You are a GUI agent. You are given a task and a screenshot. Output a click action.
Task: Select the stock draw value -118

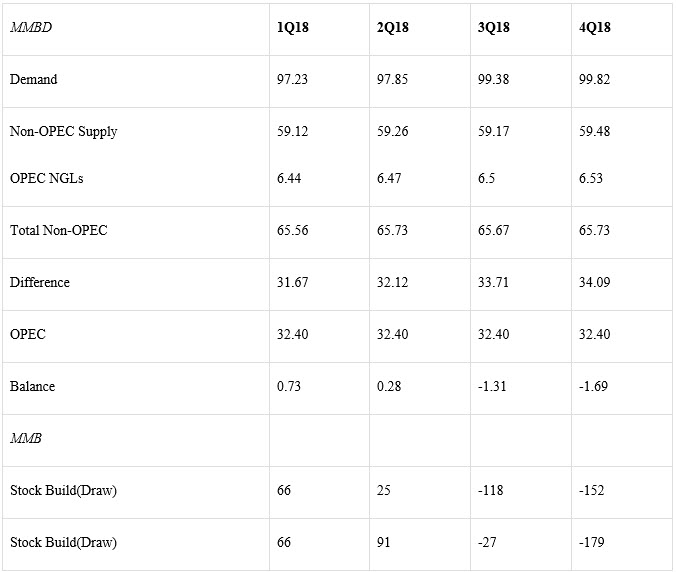pos(490,490)
